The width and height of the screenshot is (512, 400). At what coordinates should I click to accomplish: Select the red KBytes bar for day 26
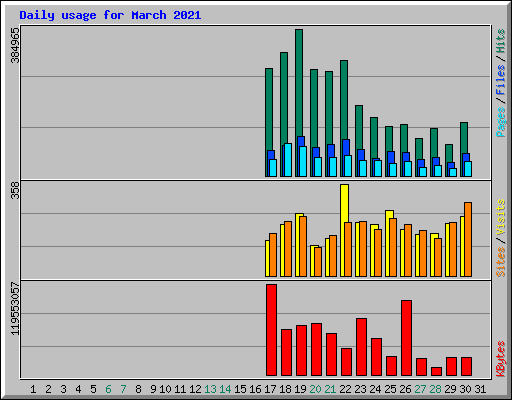(x=406, y=338)
